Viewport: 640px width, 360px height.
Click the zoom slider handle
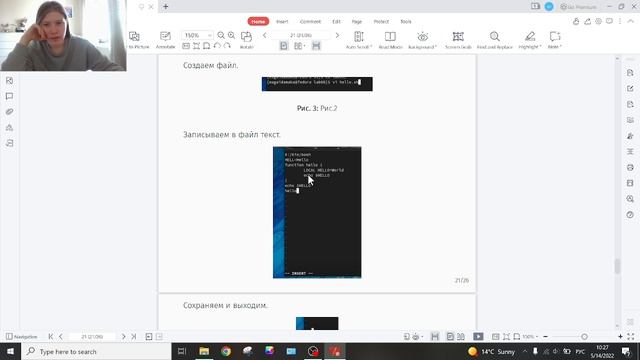pos(584,337)
